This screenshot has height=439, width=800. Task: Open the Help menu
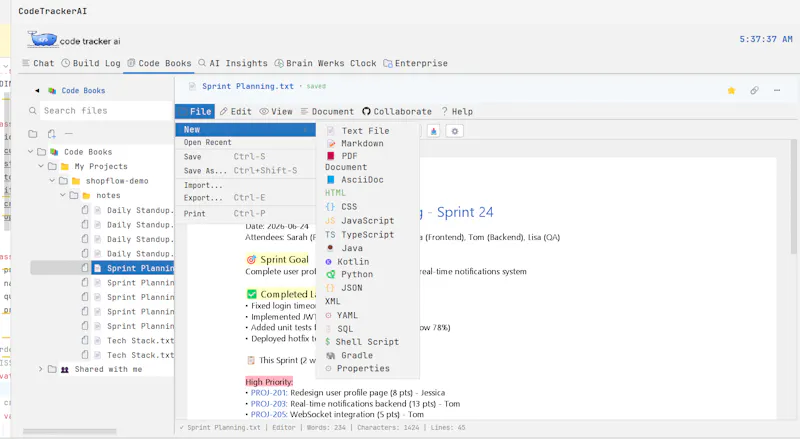[457, 111]
